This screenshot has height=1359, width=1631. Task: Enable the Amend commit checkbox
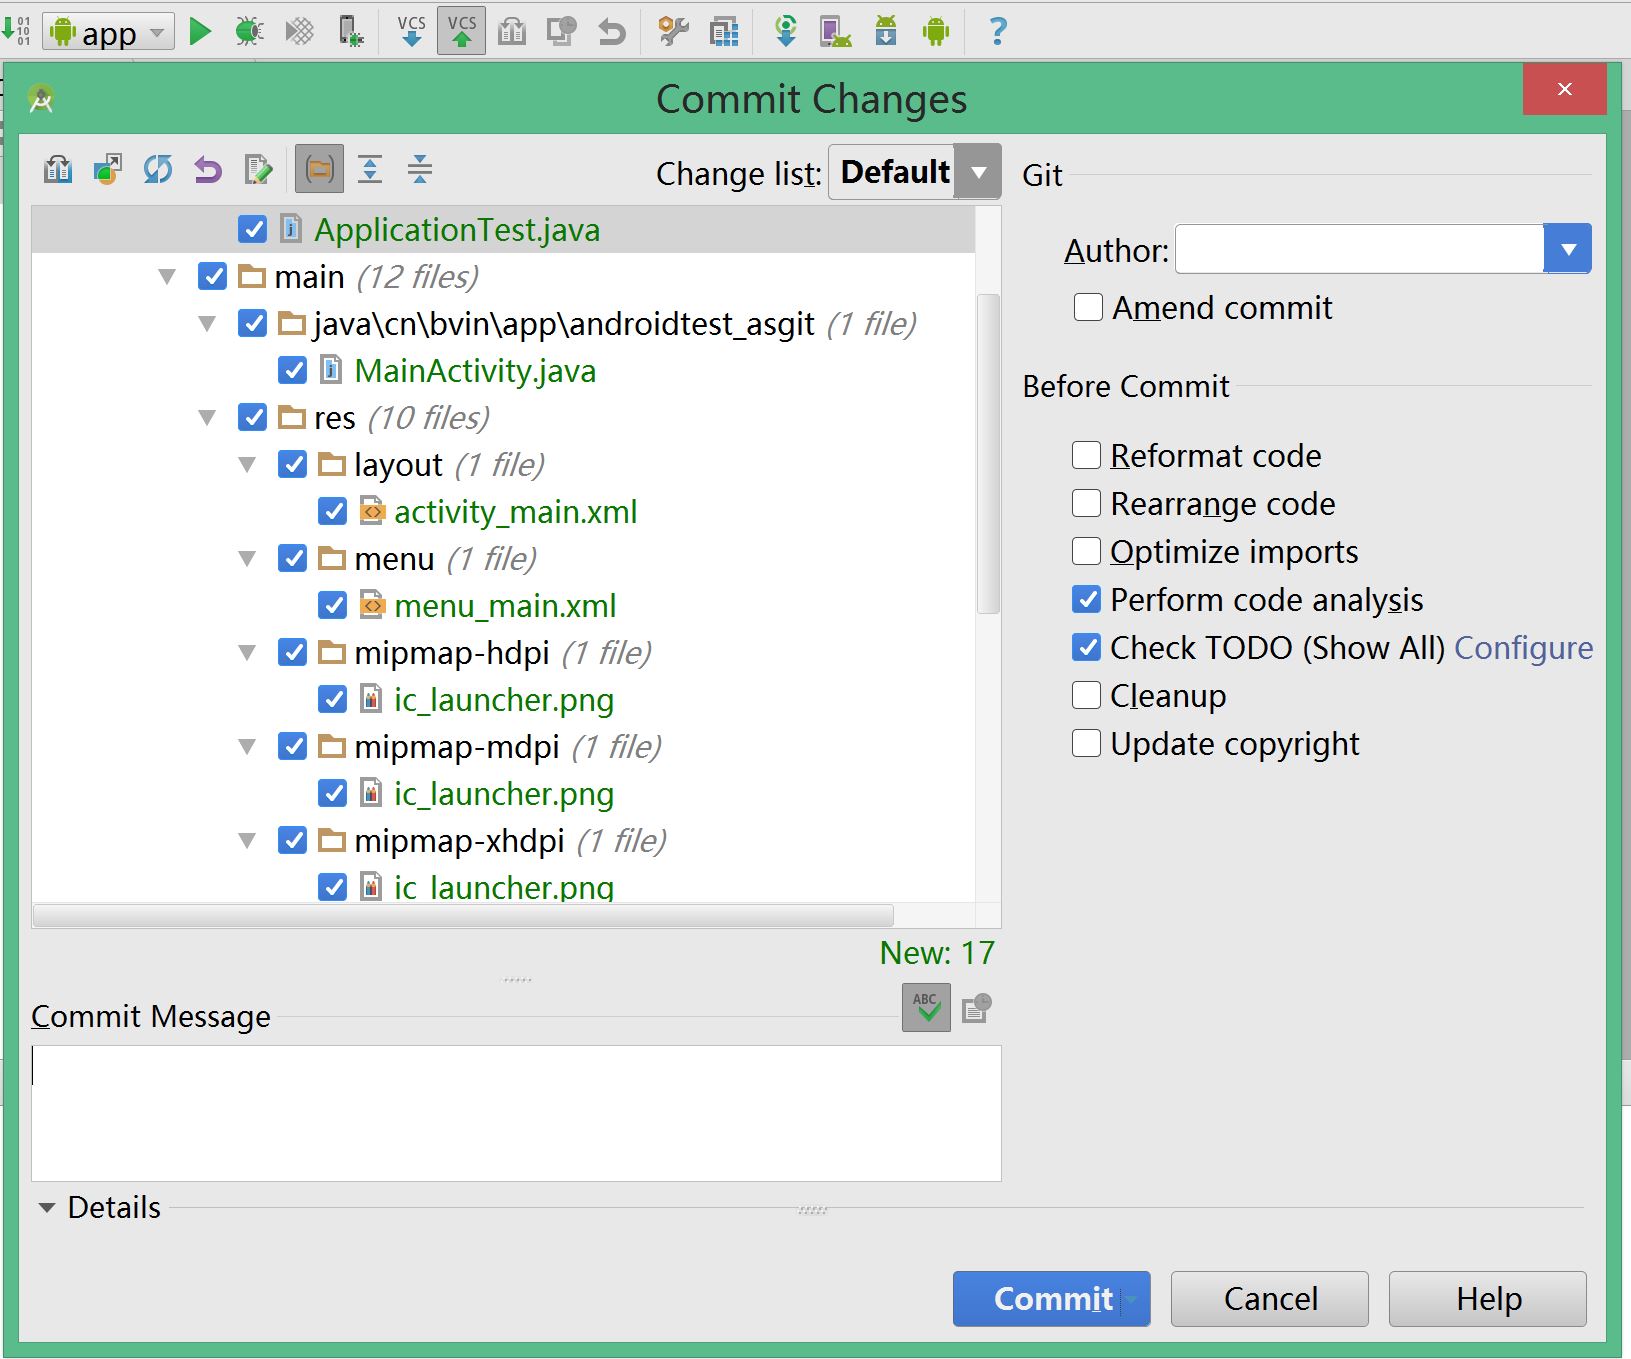[x=1088, y=307]
